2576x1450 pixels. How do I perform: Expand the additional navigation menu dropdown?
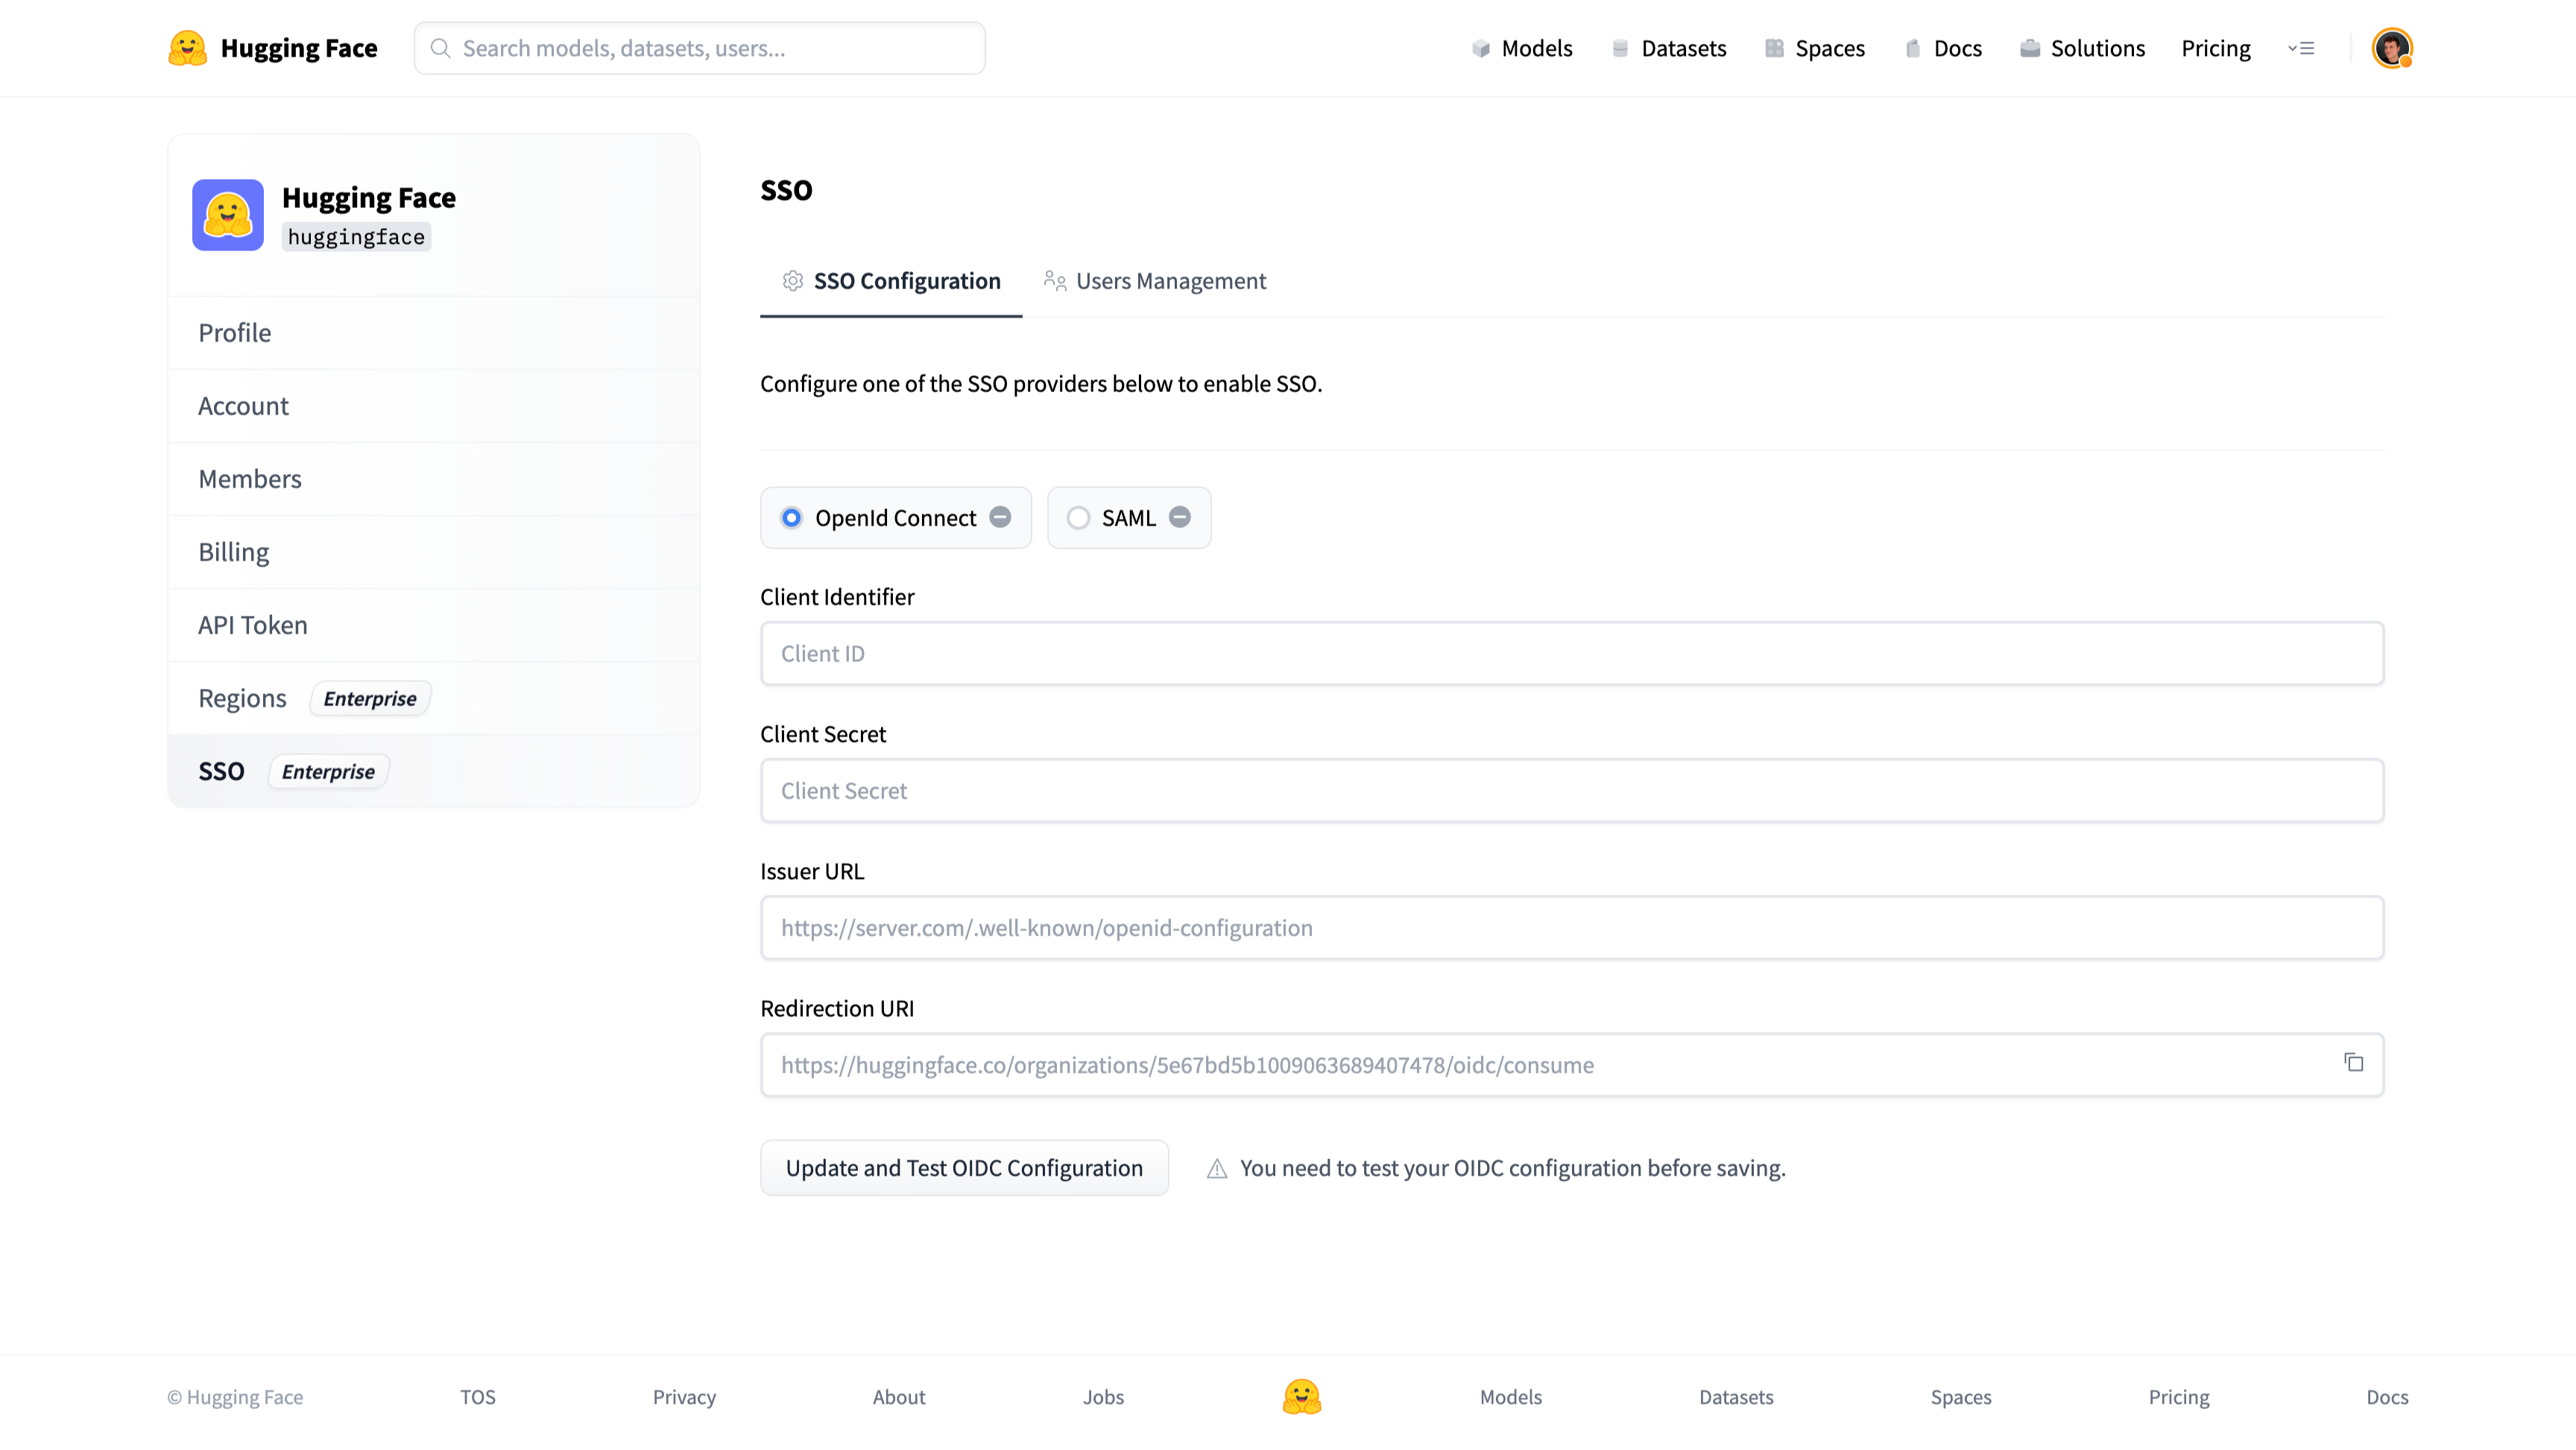pyautogui.click(x=2301, y=48)
